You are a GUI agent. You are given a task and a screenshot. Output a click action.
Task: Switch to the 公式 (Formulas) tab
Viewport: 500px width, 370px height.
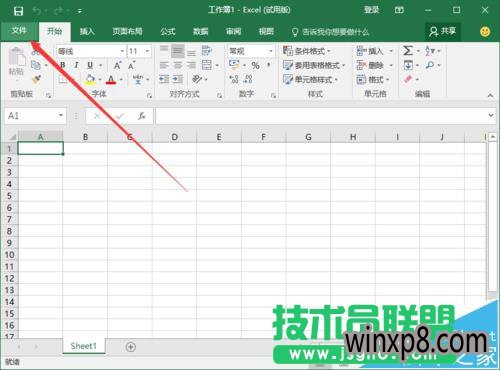(168, 32)
